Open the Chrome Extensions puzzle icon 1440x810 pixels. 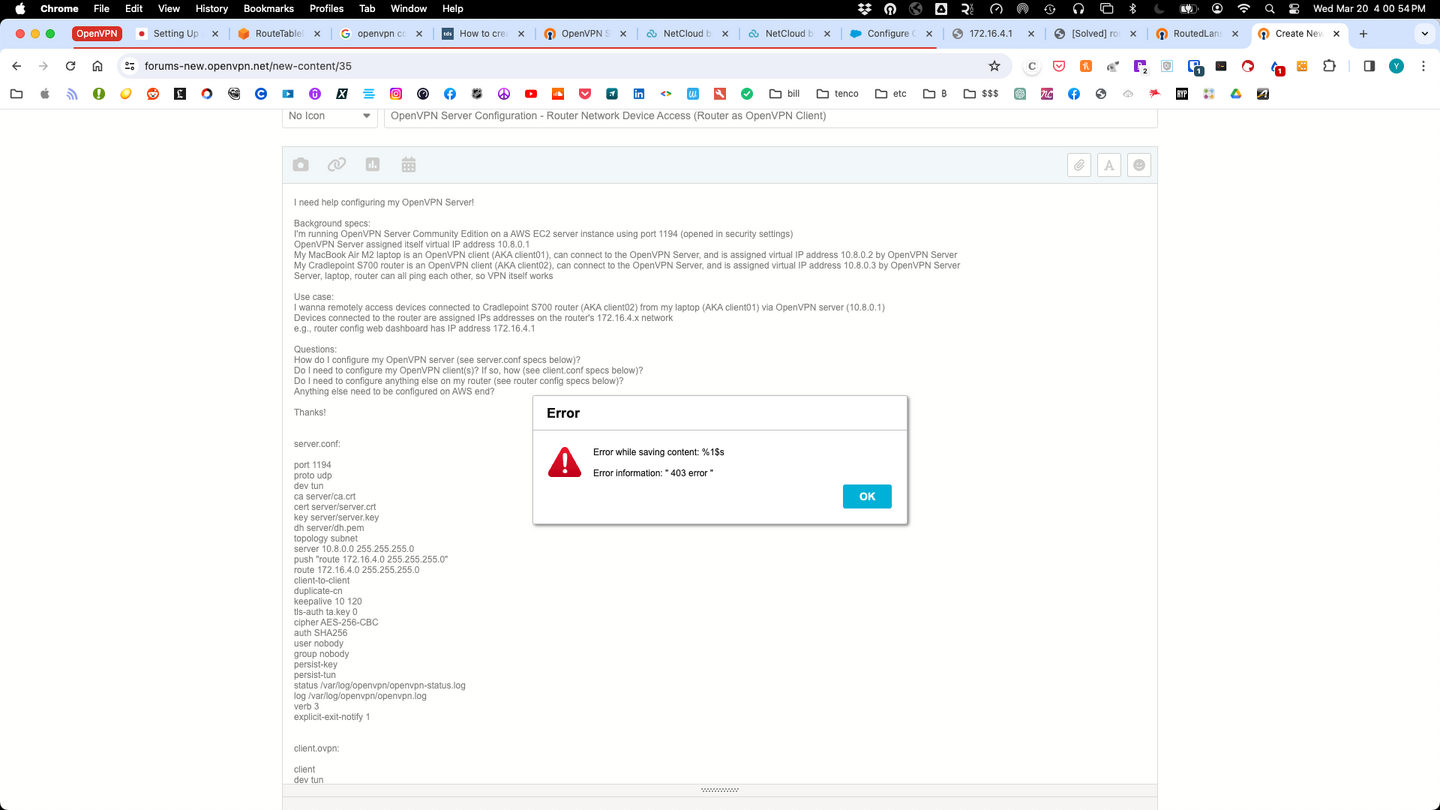pyautogui.click(x=1329, y=66)
